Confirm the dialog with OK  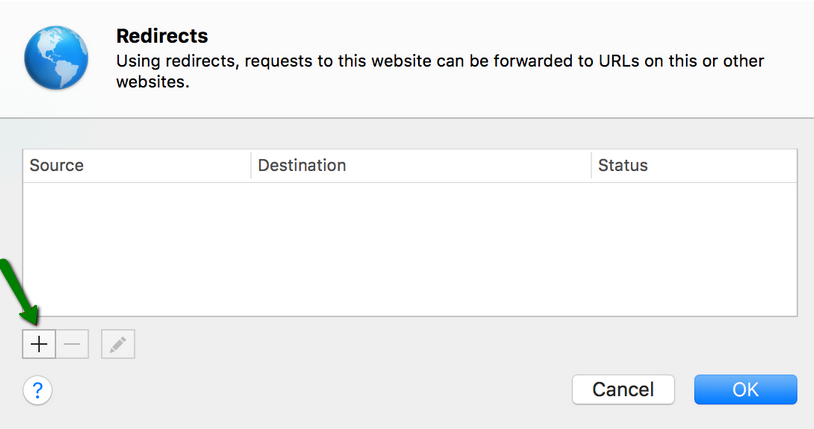745,390
